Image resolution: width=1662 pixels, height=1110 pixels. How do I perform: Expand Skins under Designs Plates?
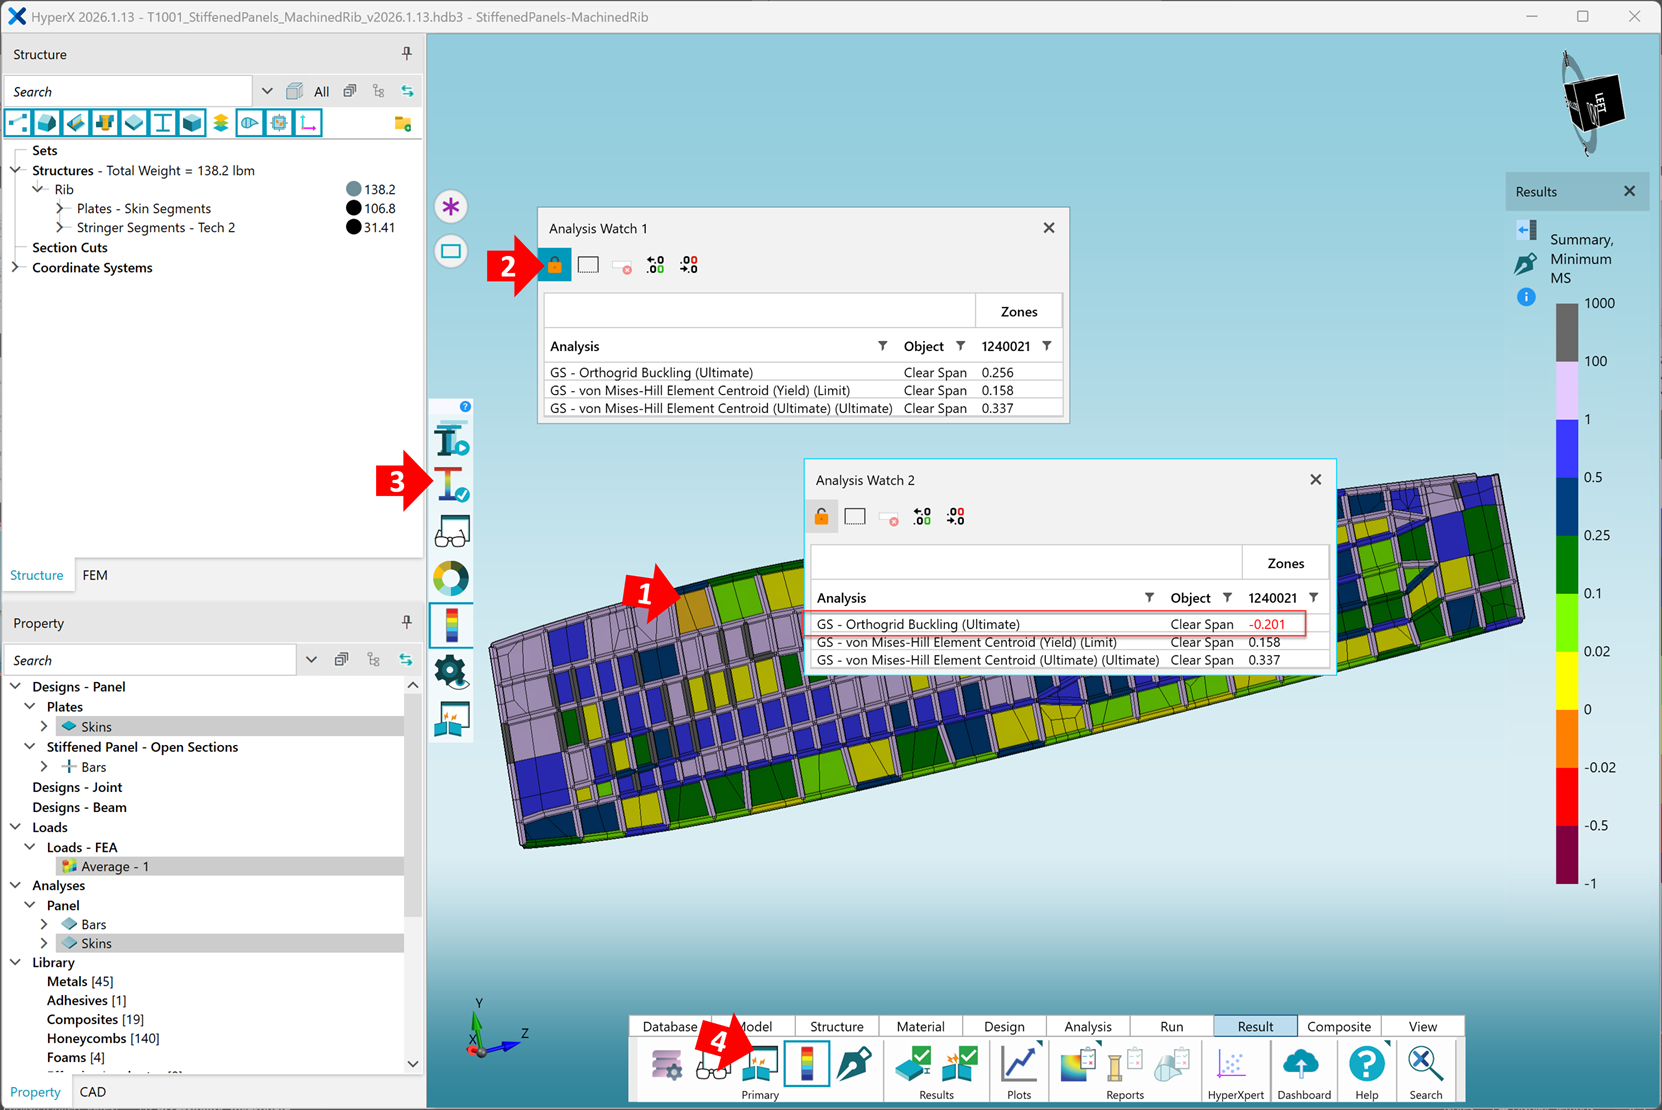[44, 727]
